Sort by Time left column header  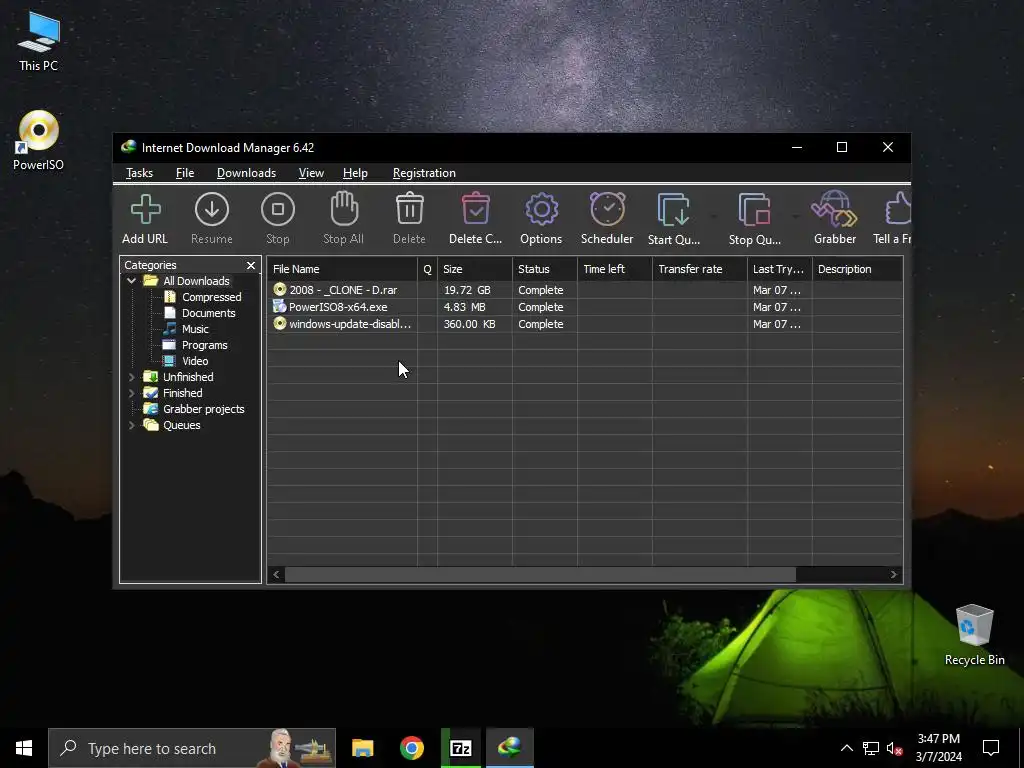(615, 269)
